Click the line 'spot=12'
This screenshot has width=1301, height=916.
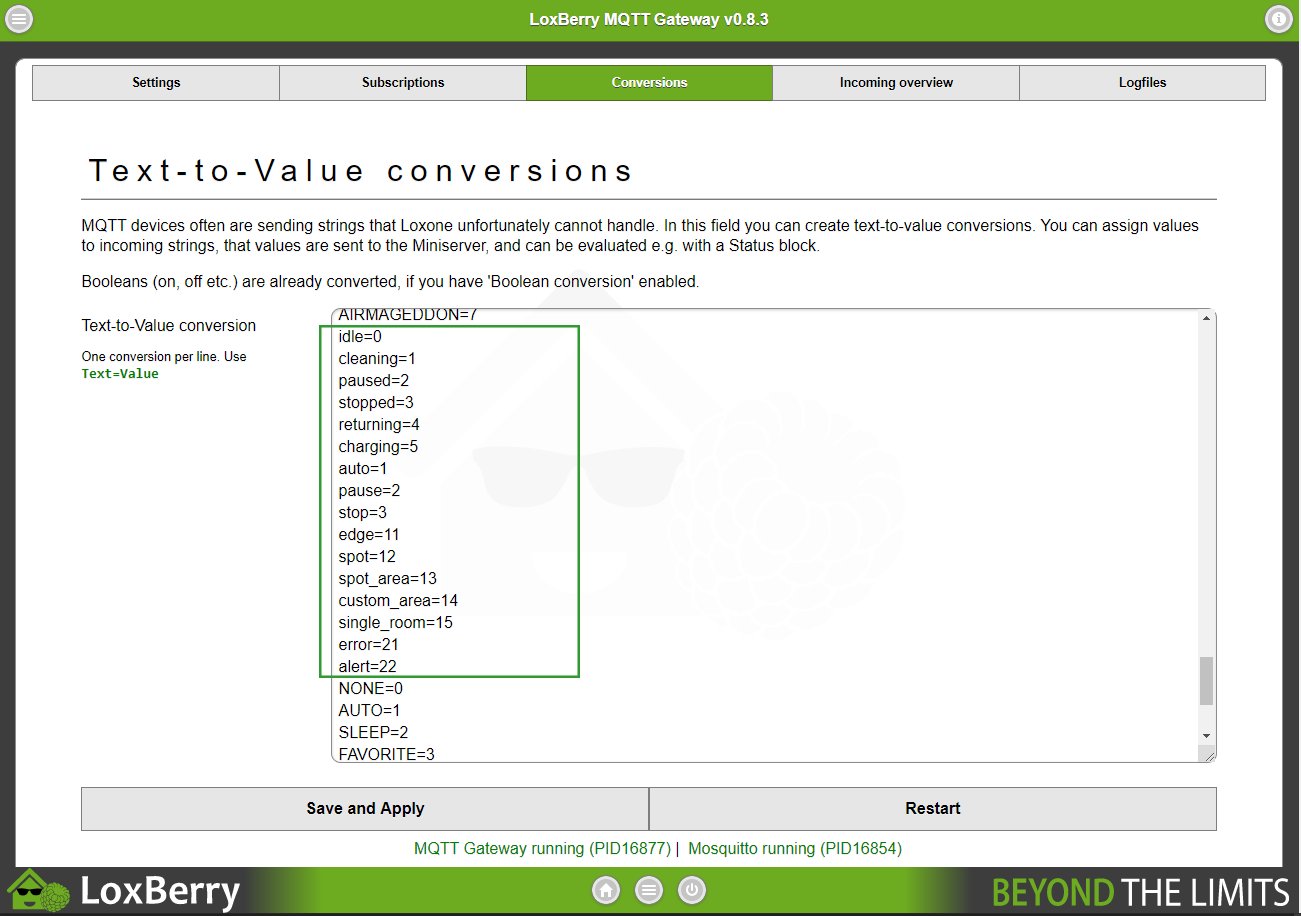click(367, 557)
